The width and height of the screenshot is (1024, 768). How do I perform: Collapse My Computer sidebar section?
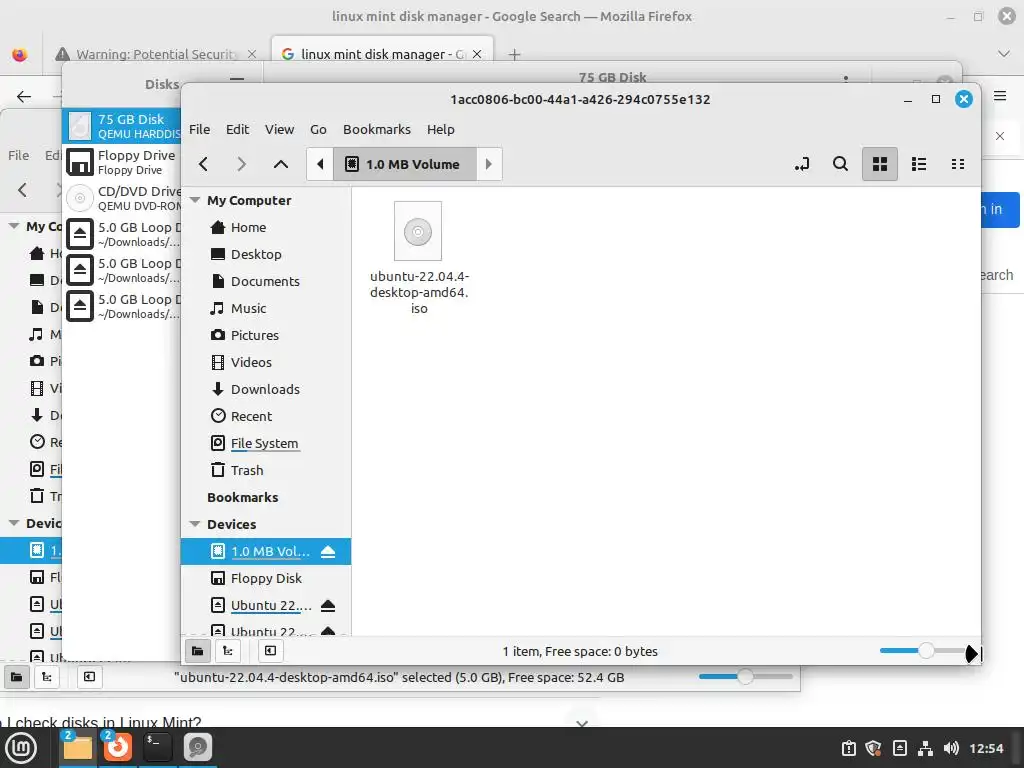coord(195,200)
